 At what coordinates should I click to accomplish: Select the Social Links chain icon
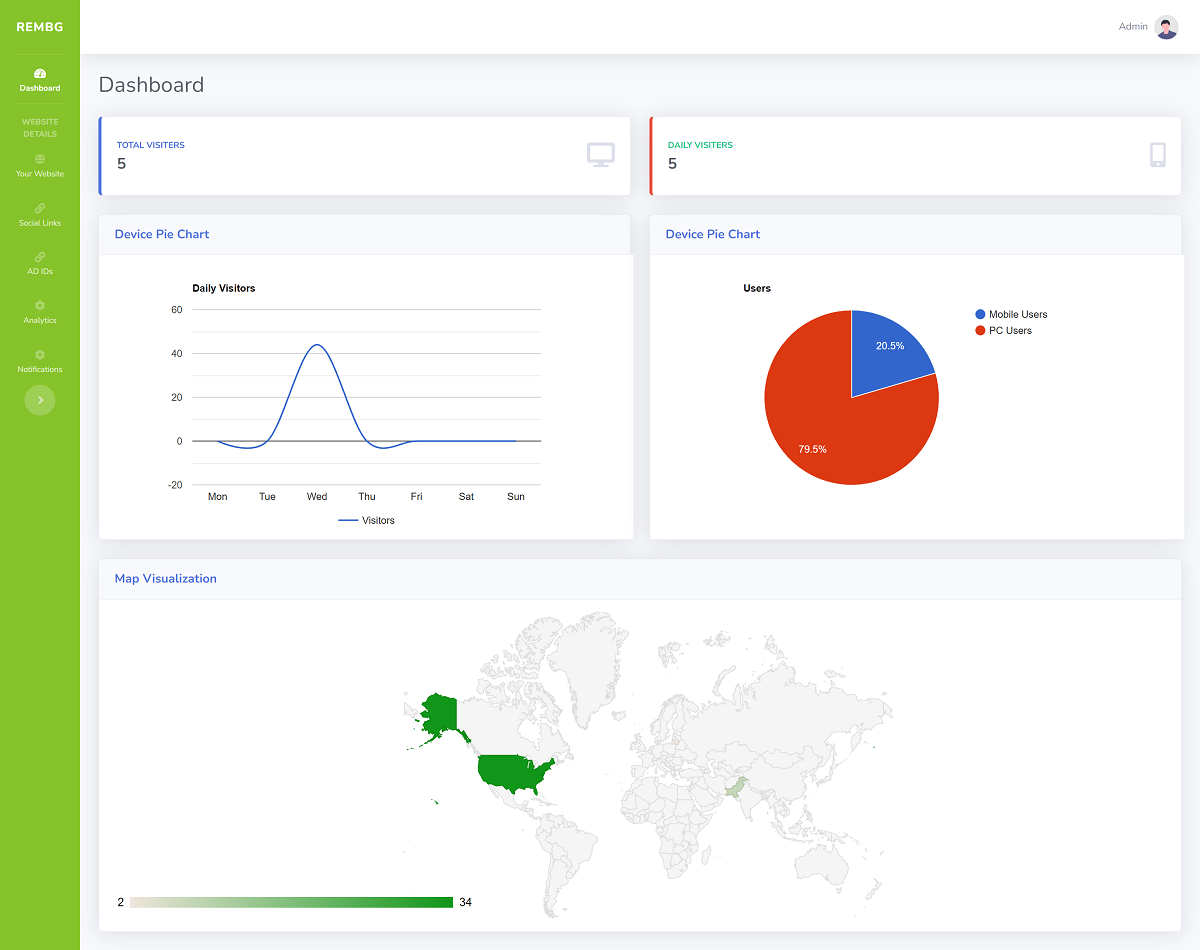[40, 208]
